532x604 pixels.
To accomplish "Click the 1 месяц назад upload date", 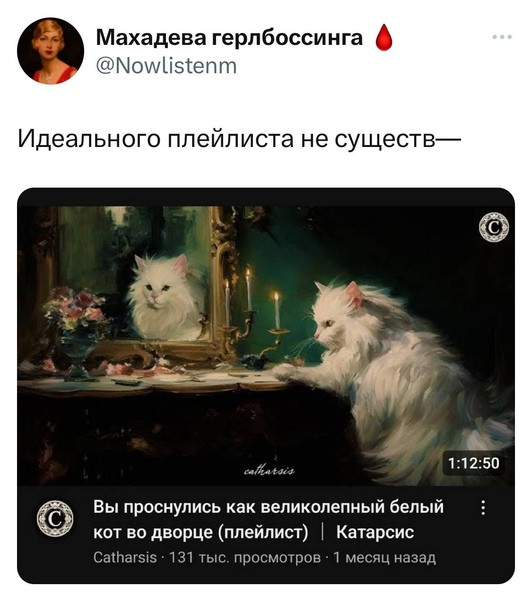I will click(x=384, y=557).
